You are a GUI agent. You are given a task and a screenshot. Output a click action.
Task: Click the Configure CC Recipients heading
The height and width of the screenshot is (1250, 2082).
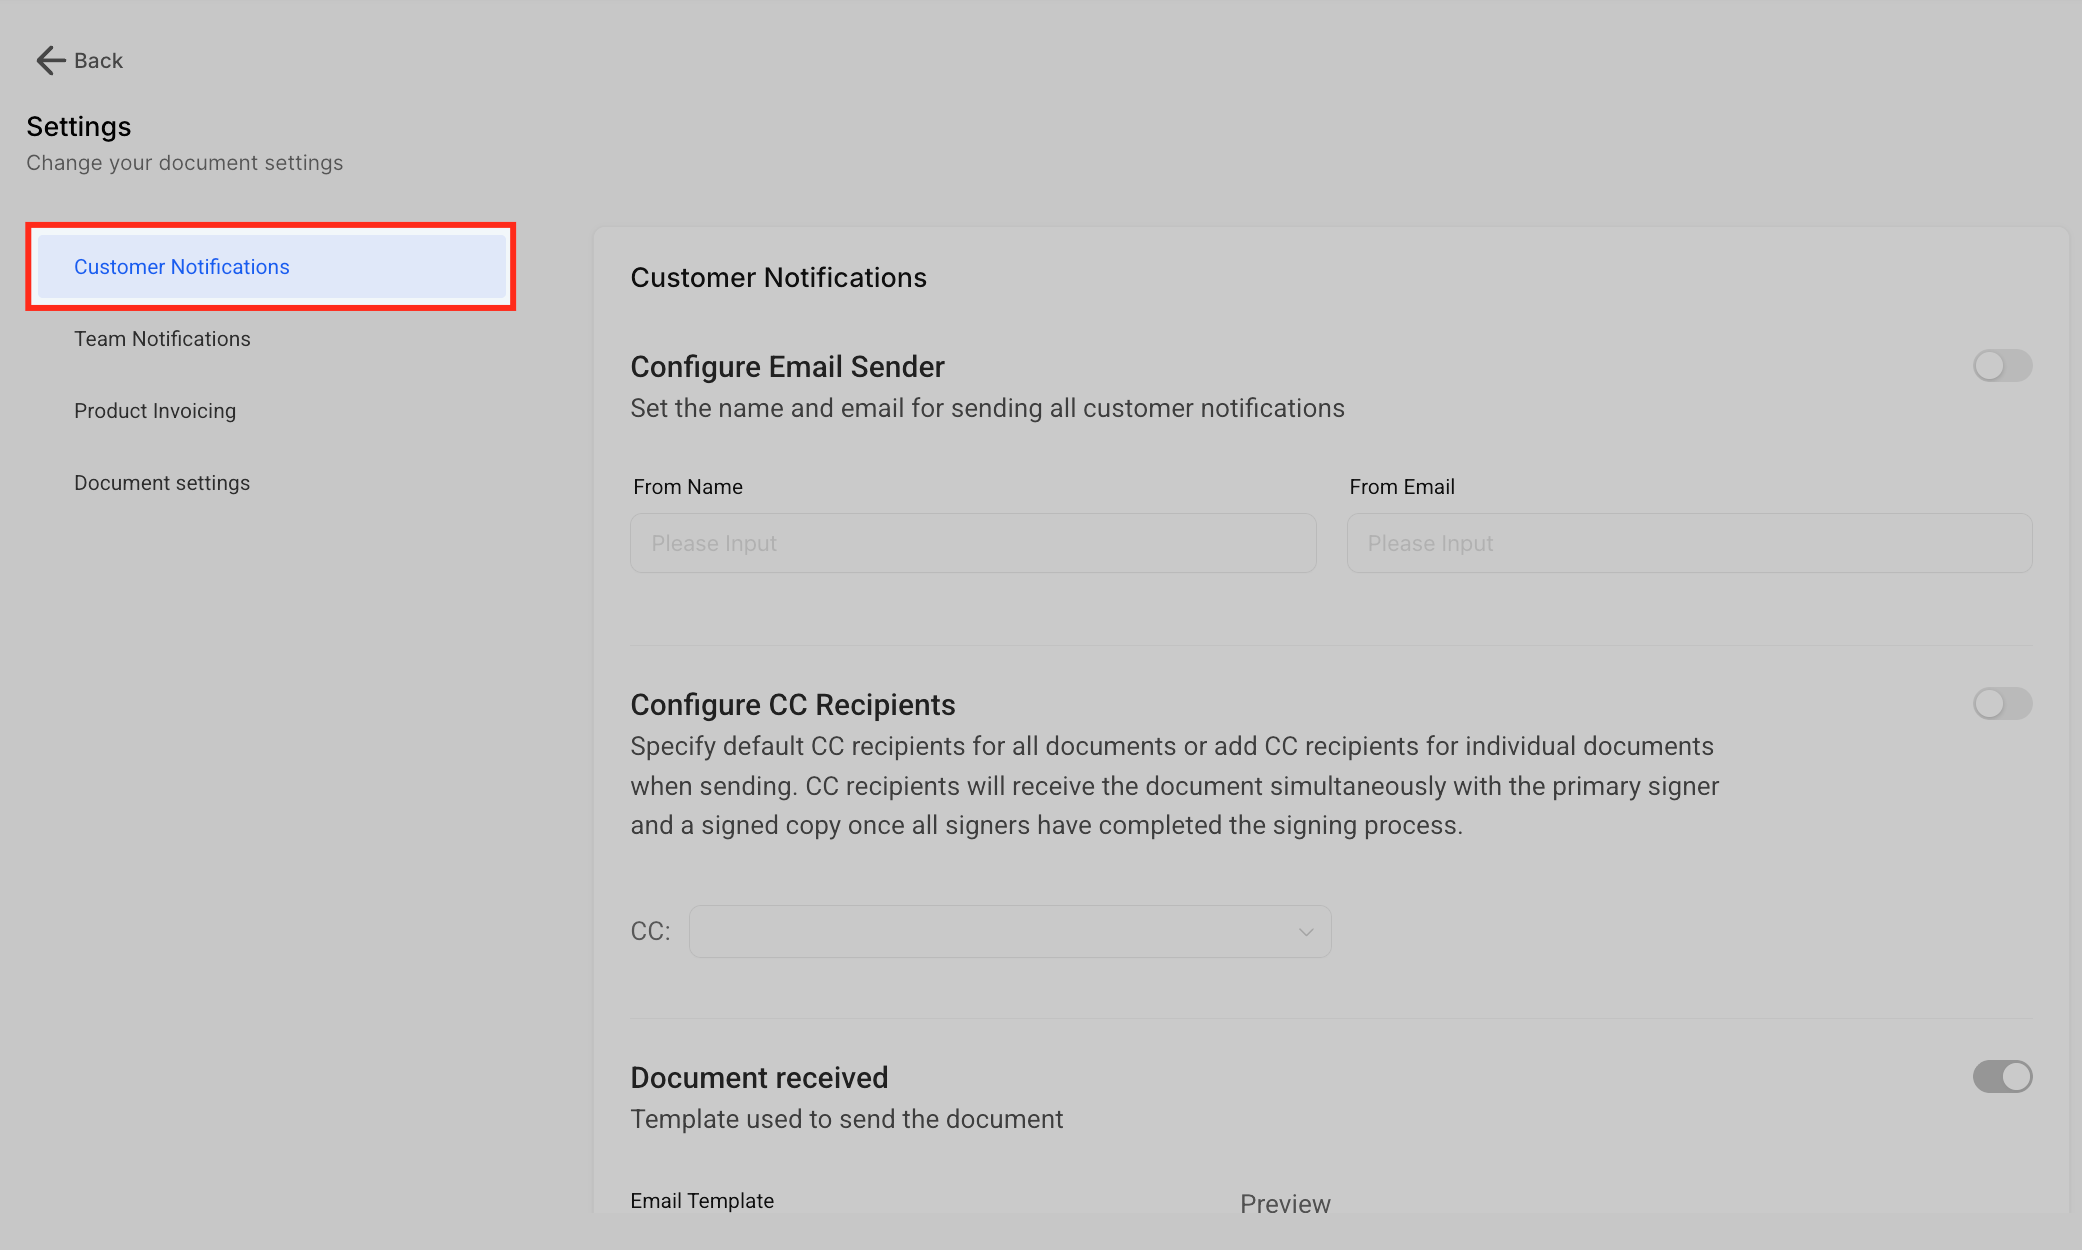click(792, 705)
